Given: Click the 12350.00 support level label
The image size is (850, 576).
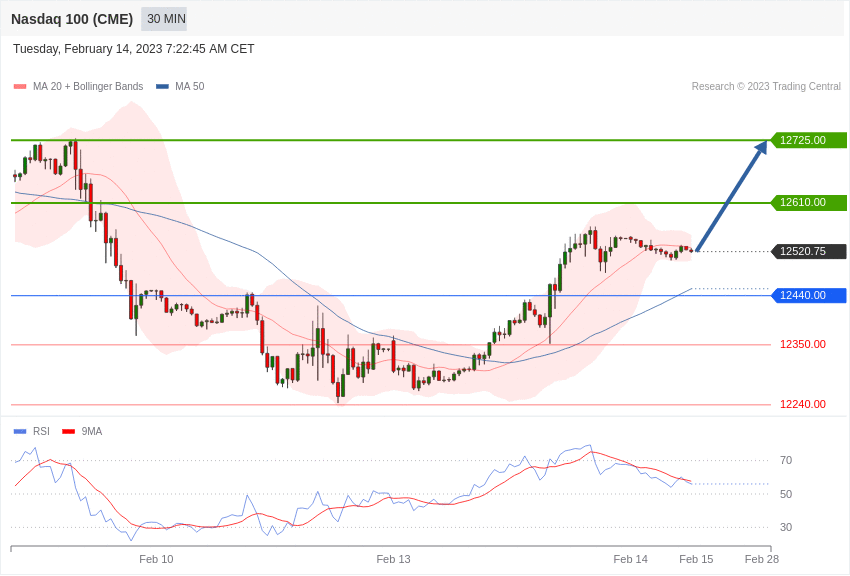Looking at the screenshot, I should (803, 345).
